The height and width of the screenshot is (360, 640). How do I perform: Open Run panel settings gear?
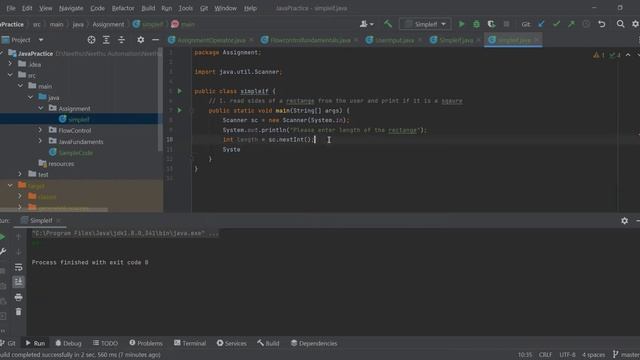point(624,220)
